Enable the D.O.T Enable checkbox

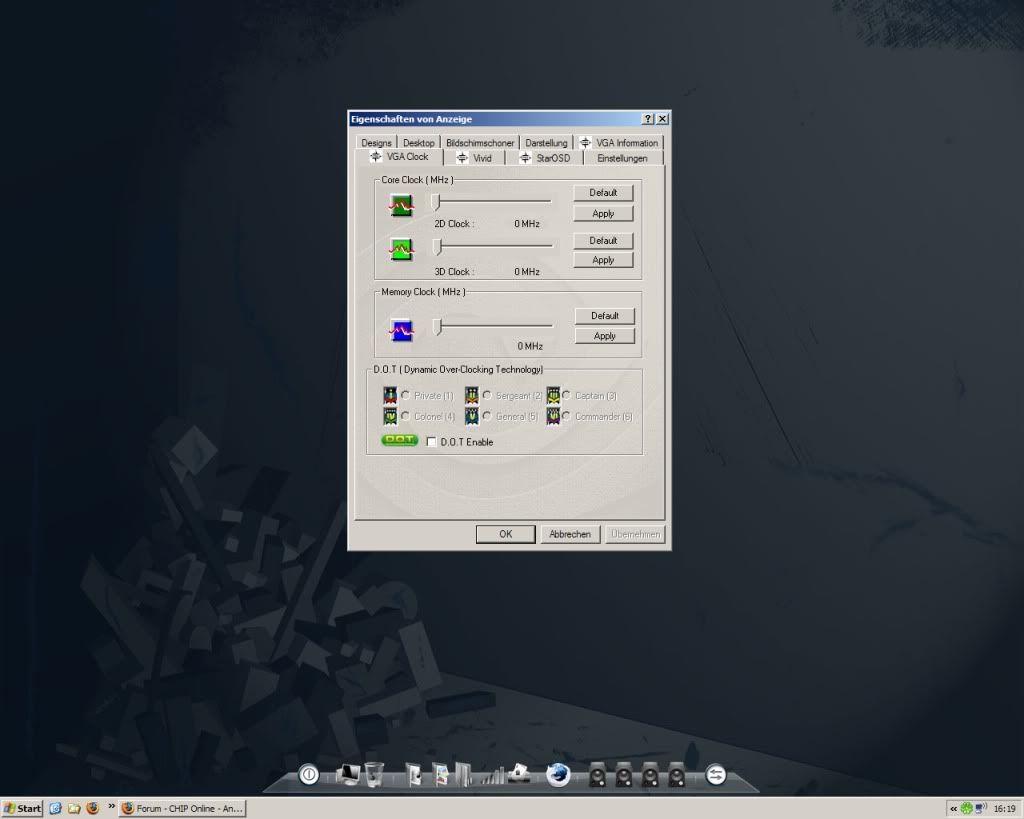431,441
